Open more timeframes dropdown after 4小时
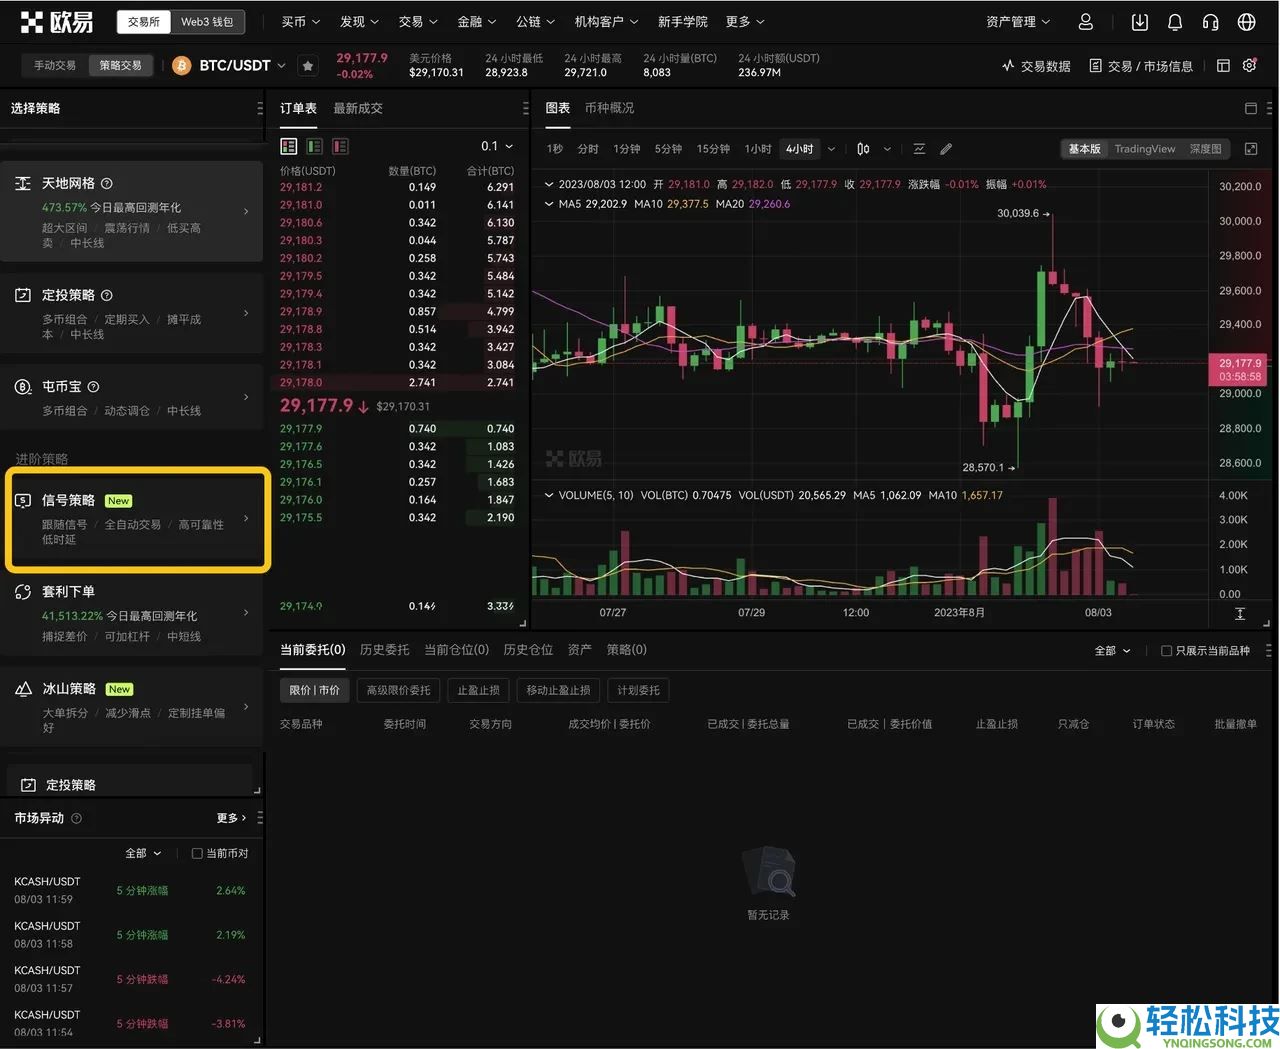Screen dimensions: 1280x1049 point(831,149)
